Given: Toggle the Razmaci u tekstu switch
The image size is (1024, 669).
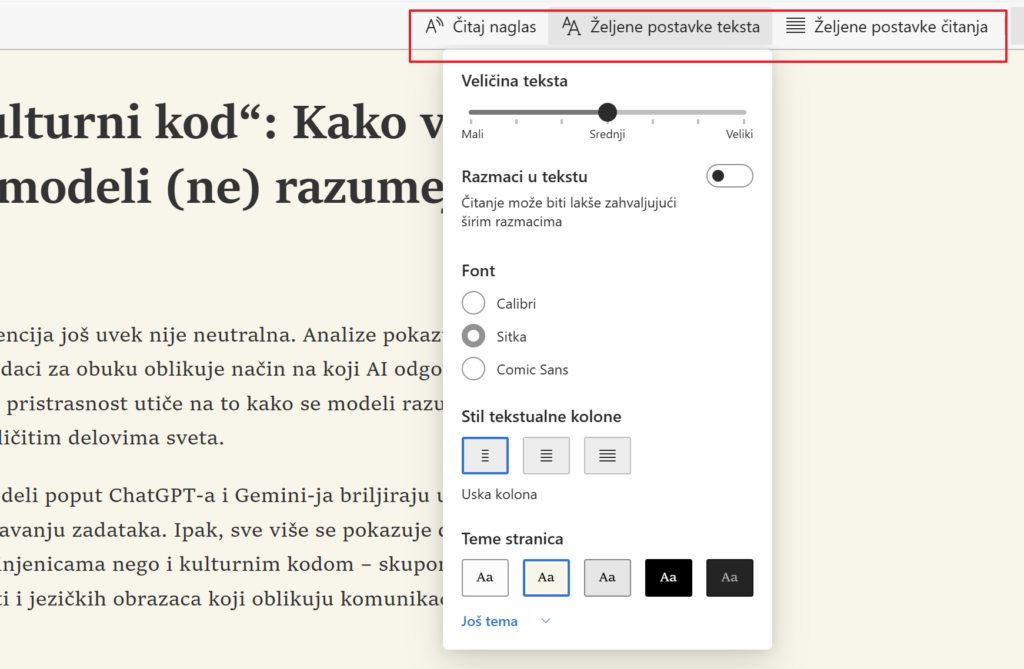Looking at the screenshot, I should (x=729, y=177).
